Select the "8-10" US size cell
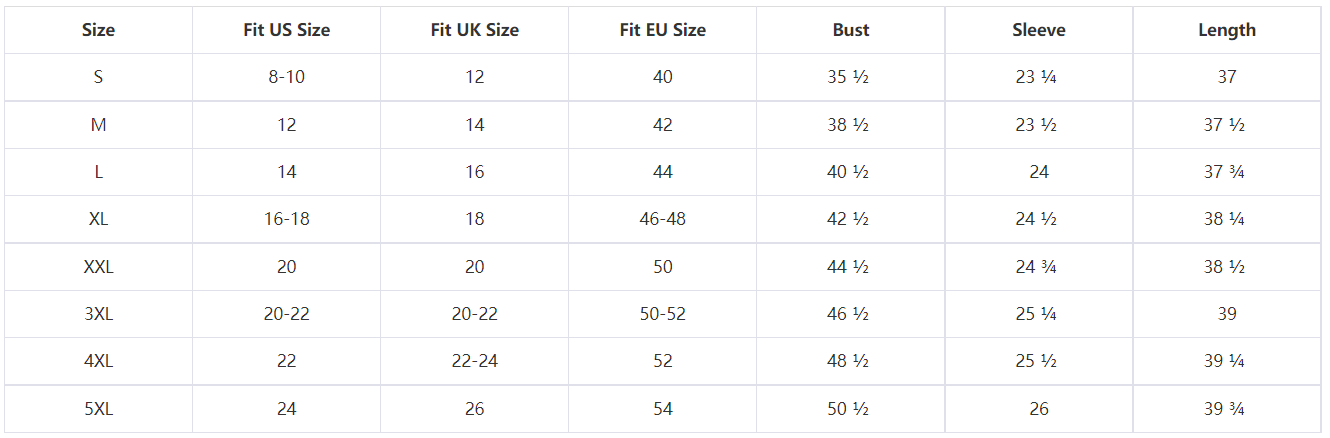Viewport: 1330px width, 438px height. [286, 77]
